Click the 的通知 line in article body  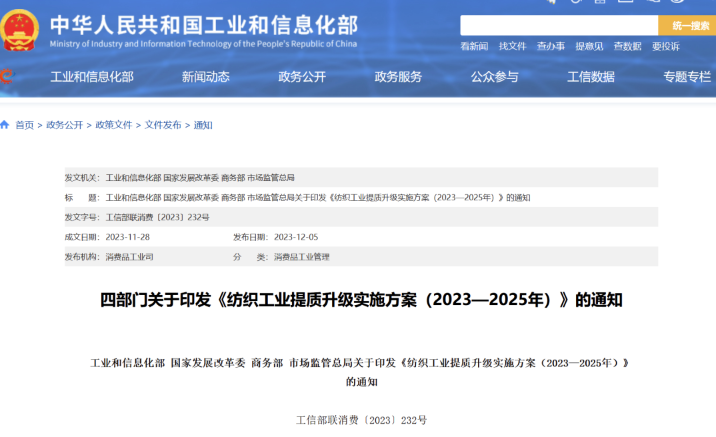pyautogui.click(x=362, y=382)
